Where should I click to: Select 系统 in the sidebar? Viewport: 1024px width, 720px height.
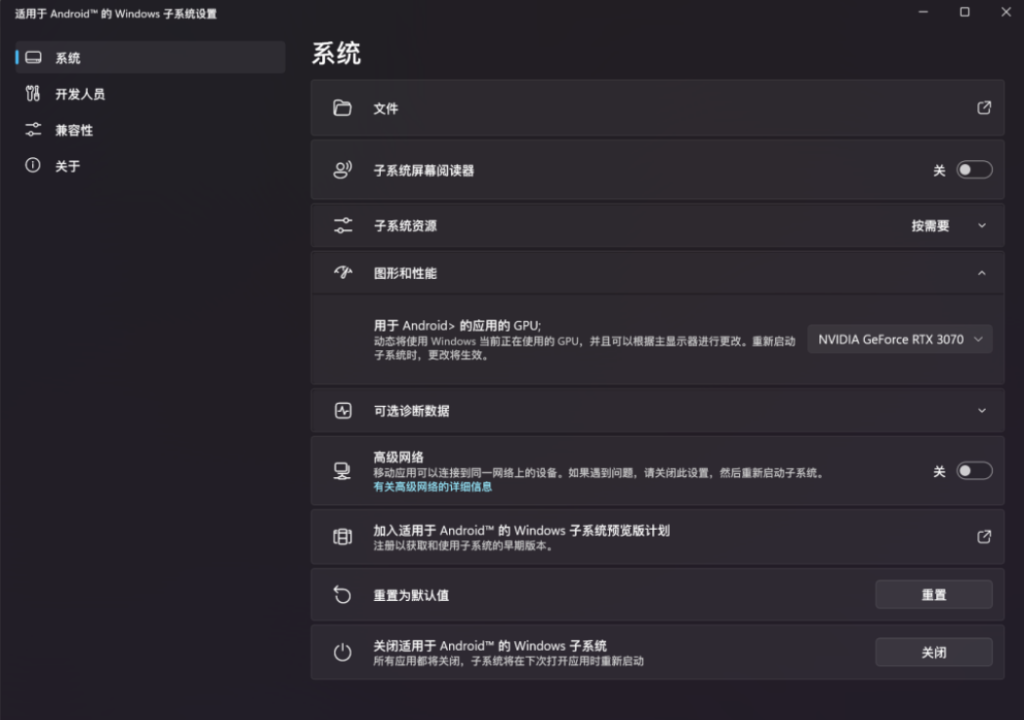pyautogui.click(x=150, y=57)
